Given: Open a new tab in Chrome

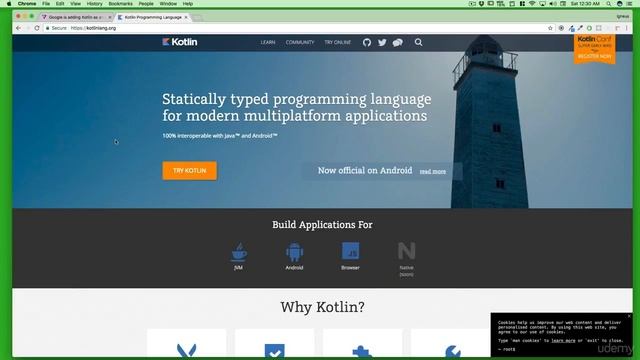Looking at the screenshot, I should click(197, 18).
